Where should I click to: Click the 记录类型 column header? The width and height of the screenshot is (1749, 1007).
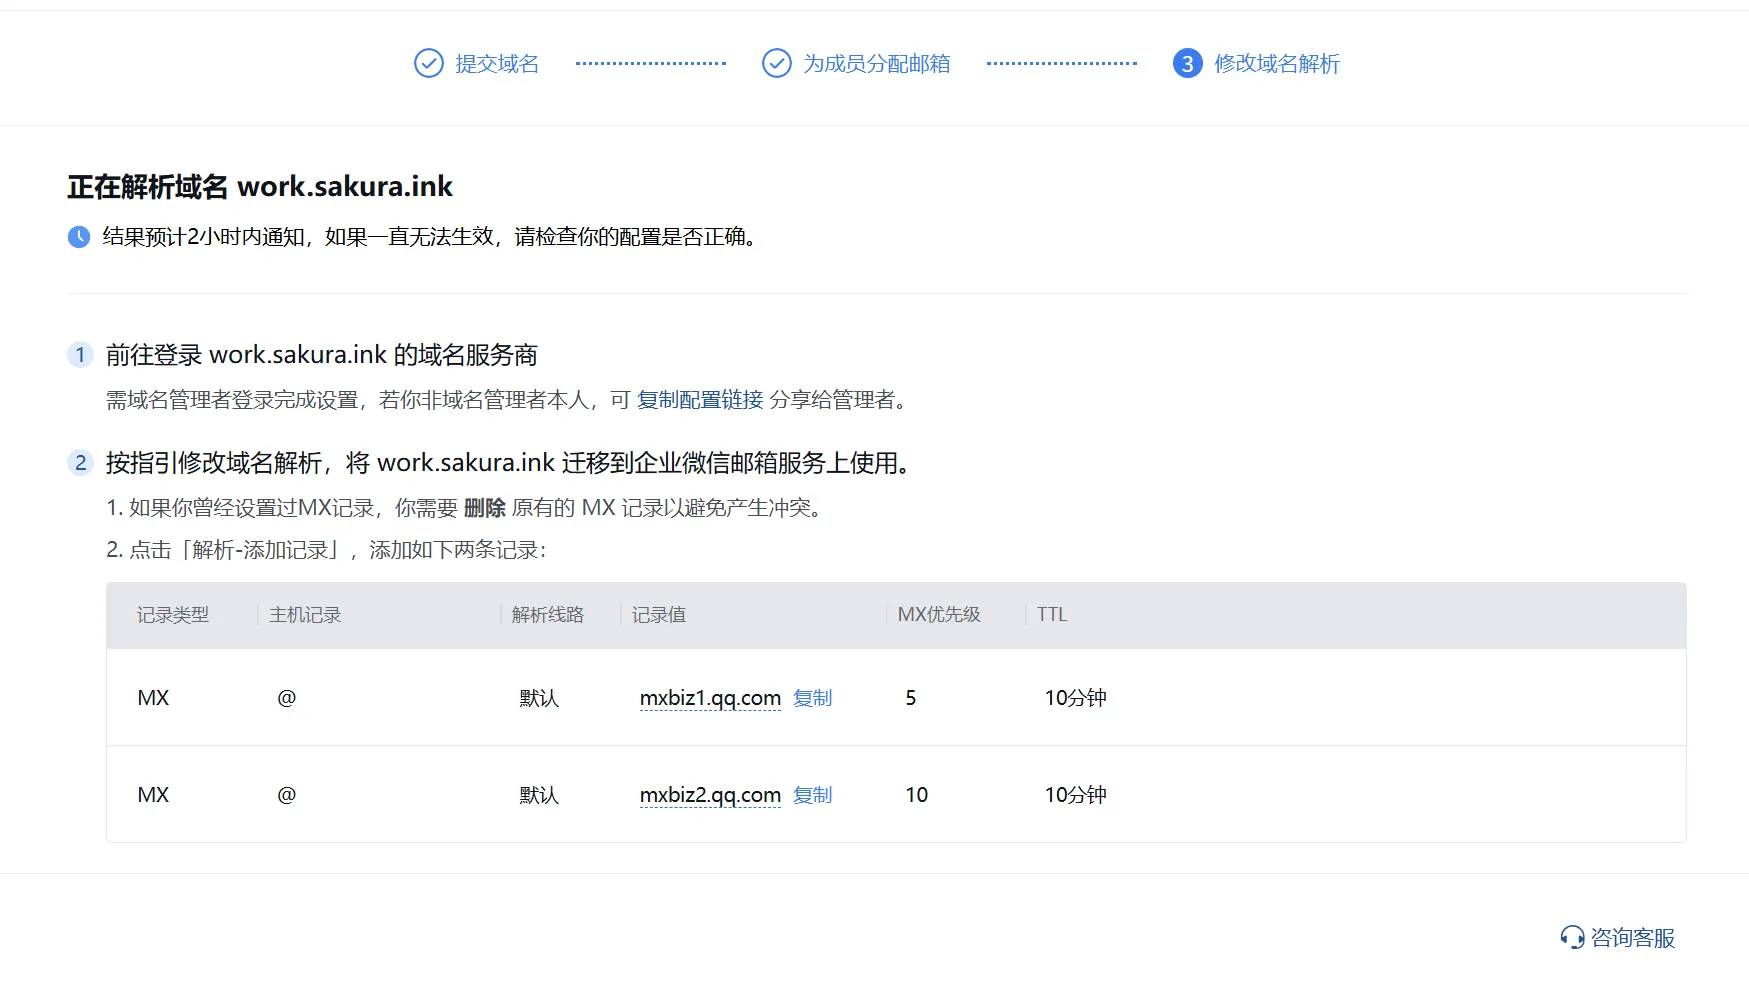173,615
